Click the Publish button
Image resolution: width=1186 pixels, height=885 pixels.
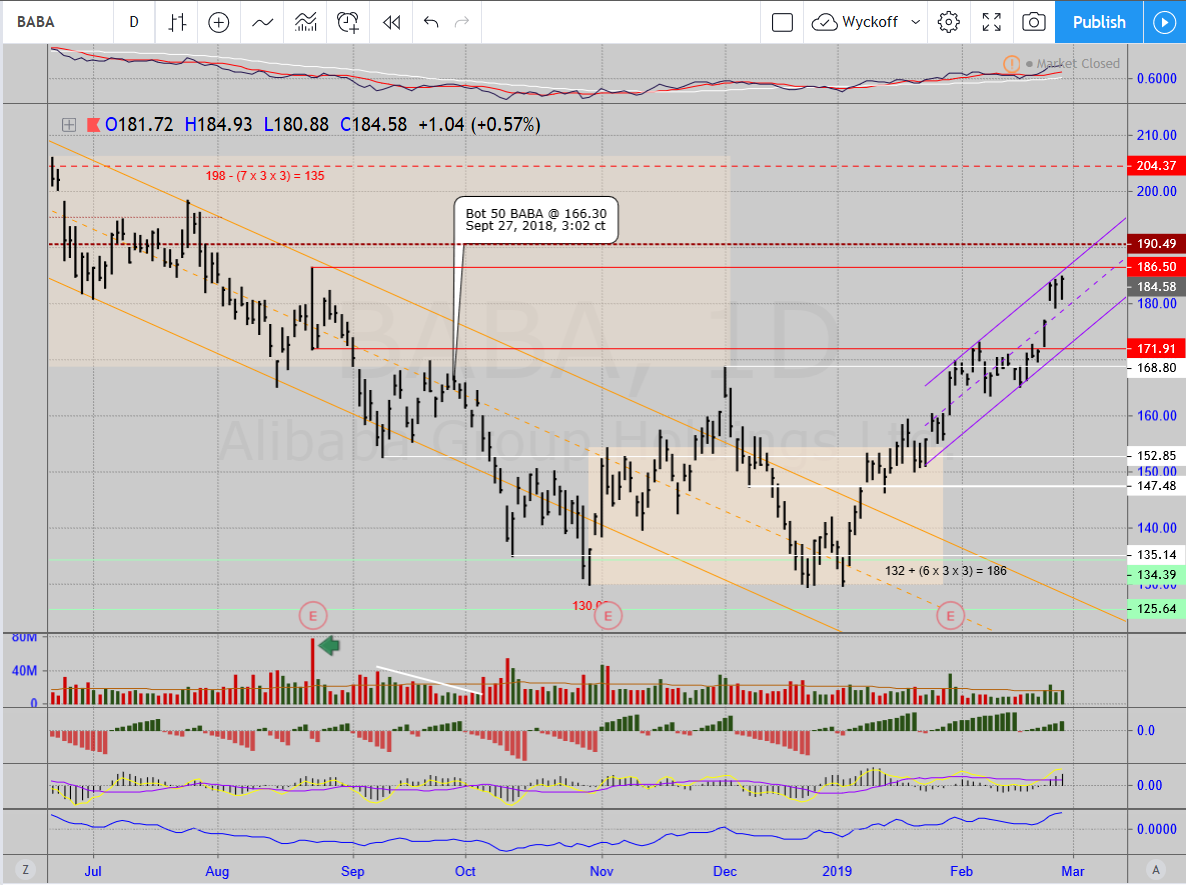(1098, 22)
